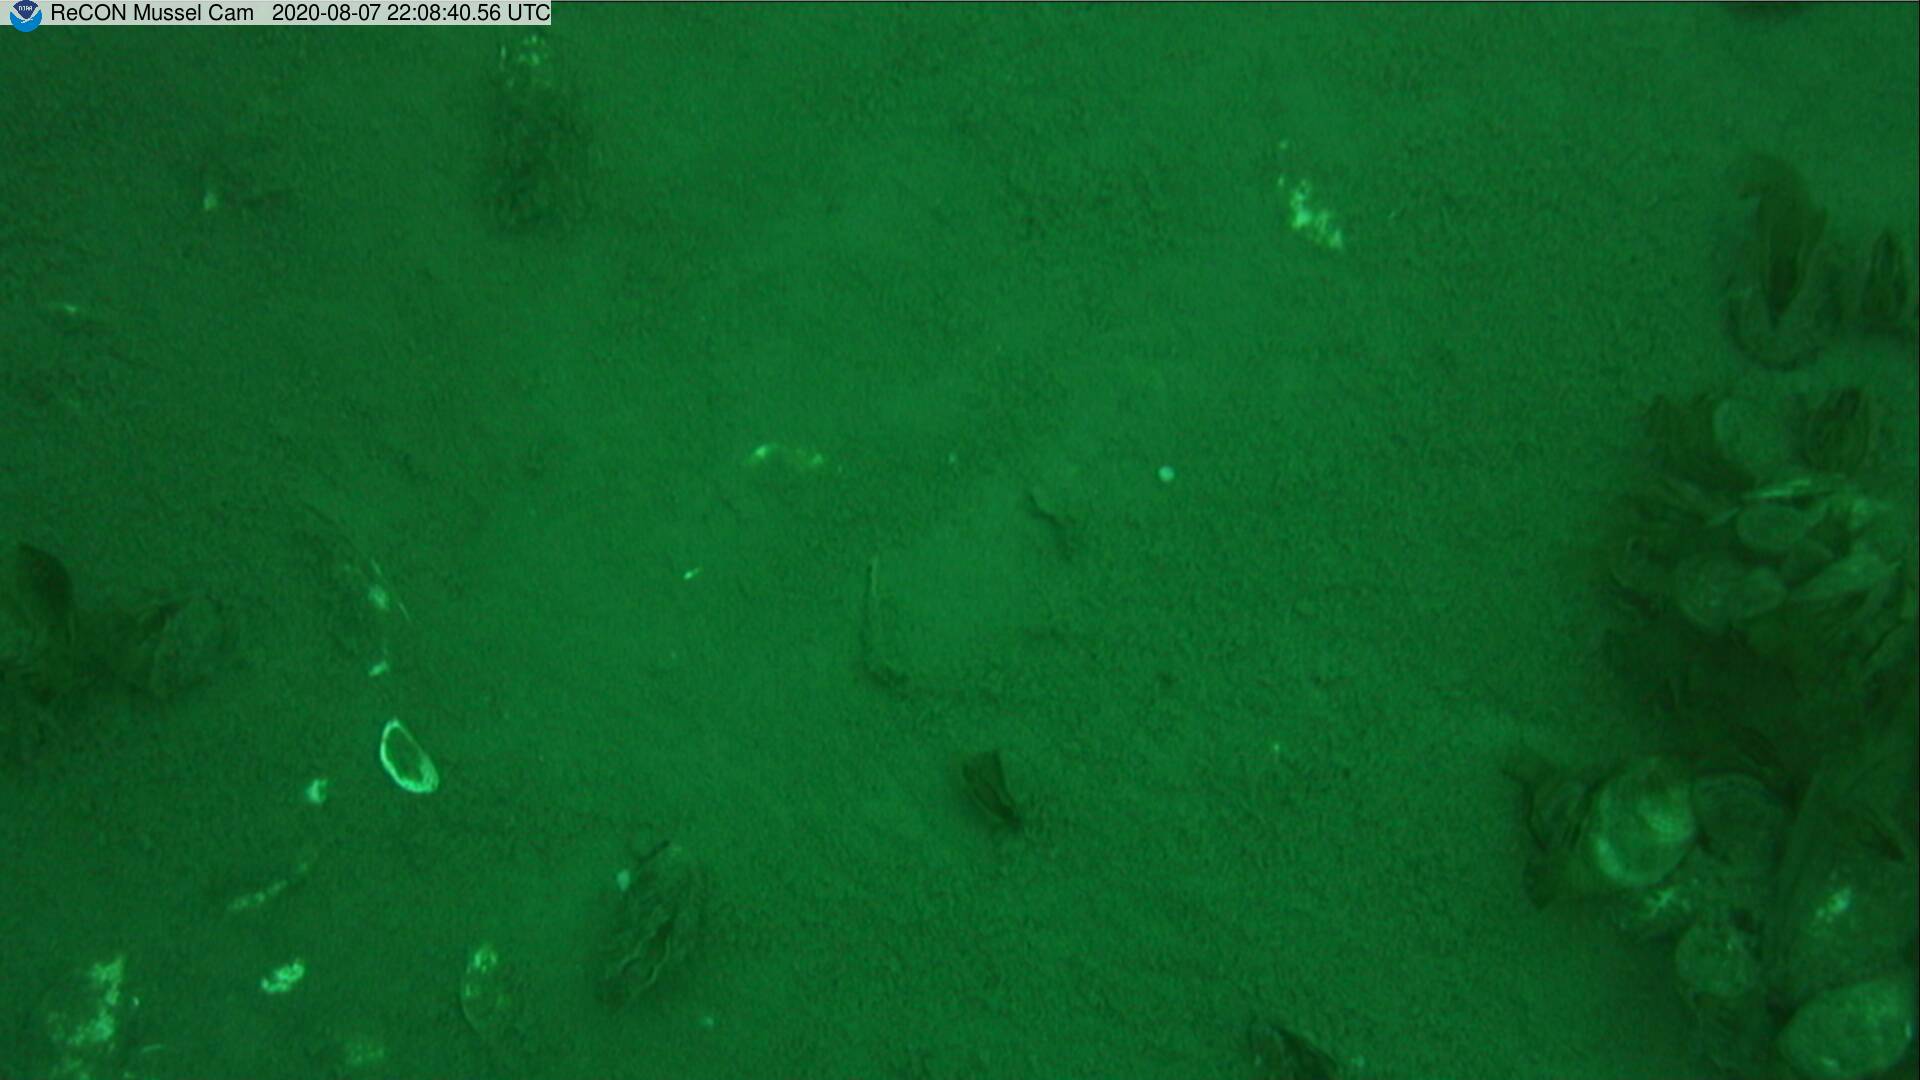
Task: Click the NOAA logo icon
Action: (25, 15)
